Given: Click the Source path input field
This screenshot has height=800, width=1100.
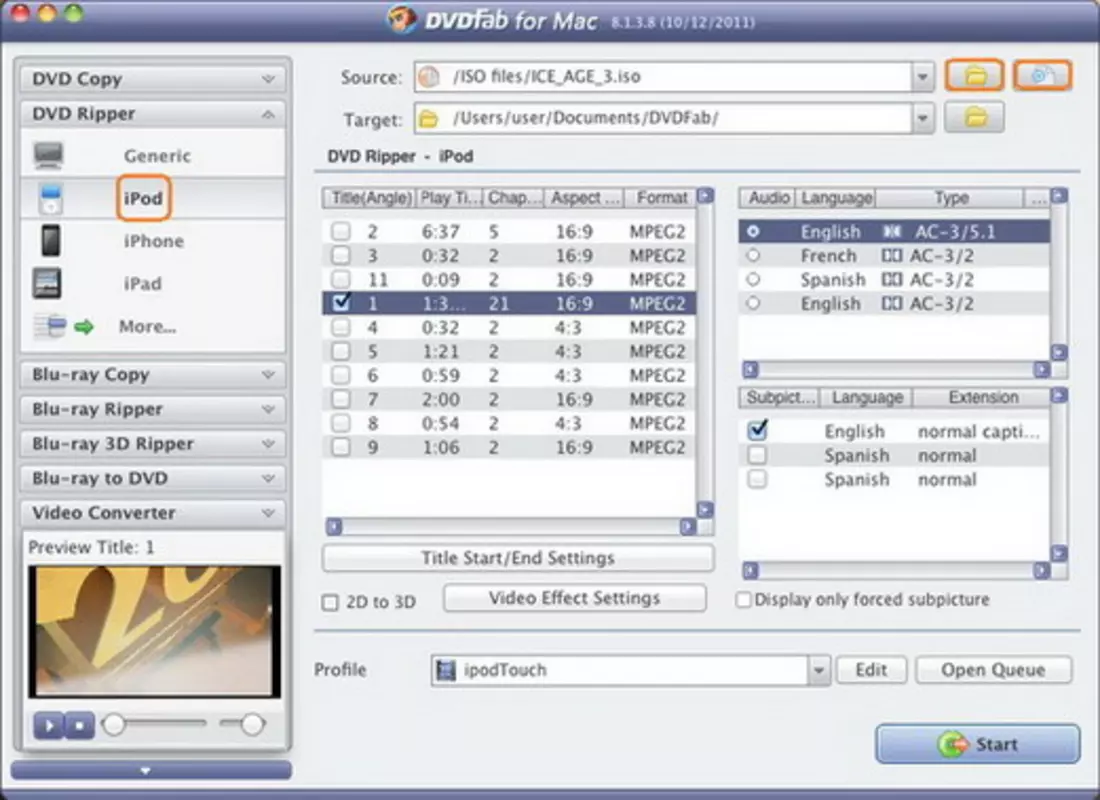Looking at the screenshot, I should pos(663,76).
